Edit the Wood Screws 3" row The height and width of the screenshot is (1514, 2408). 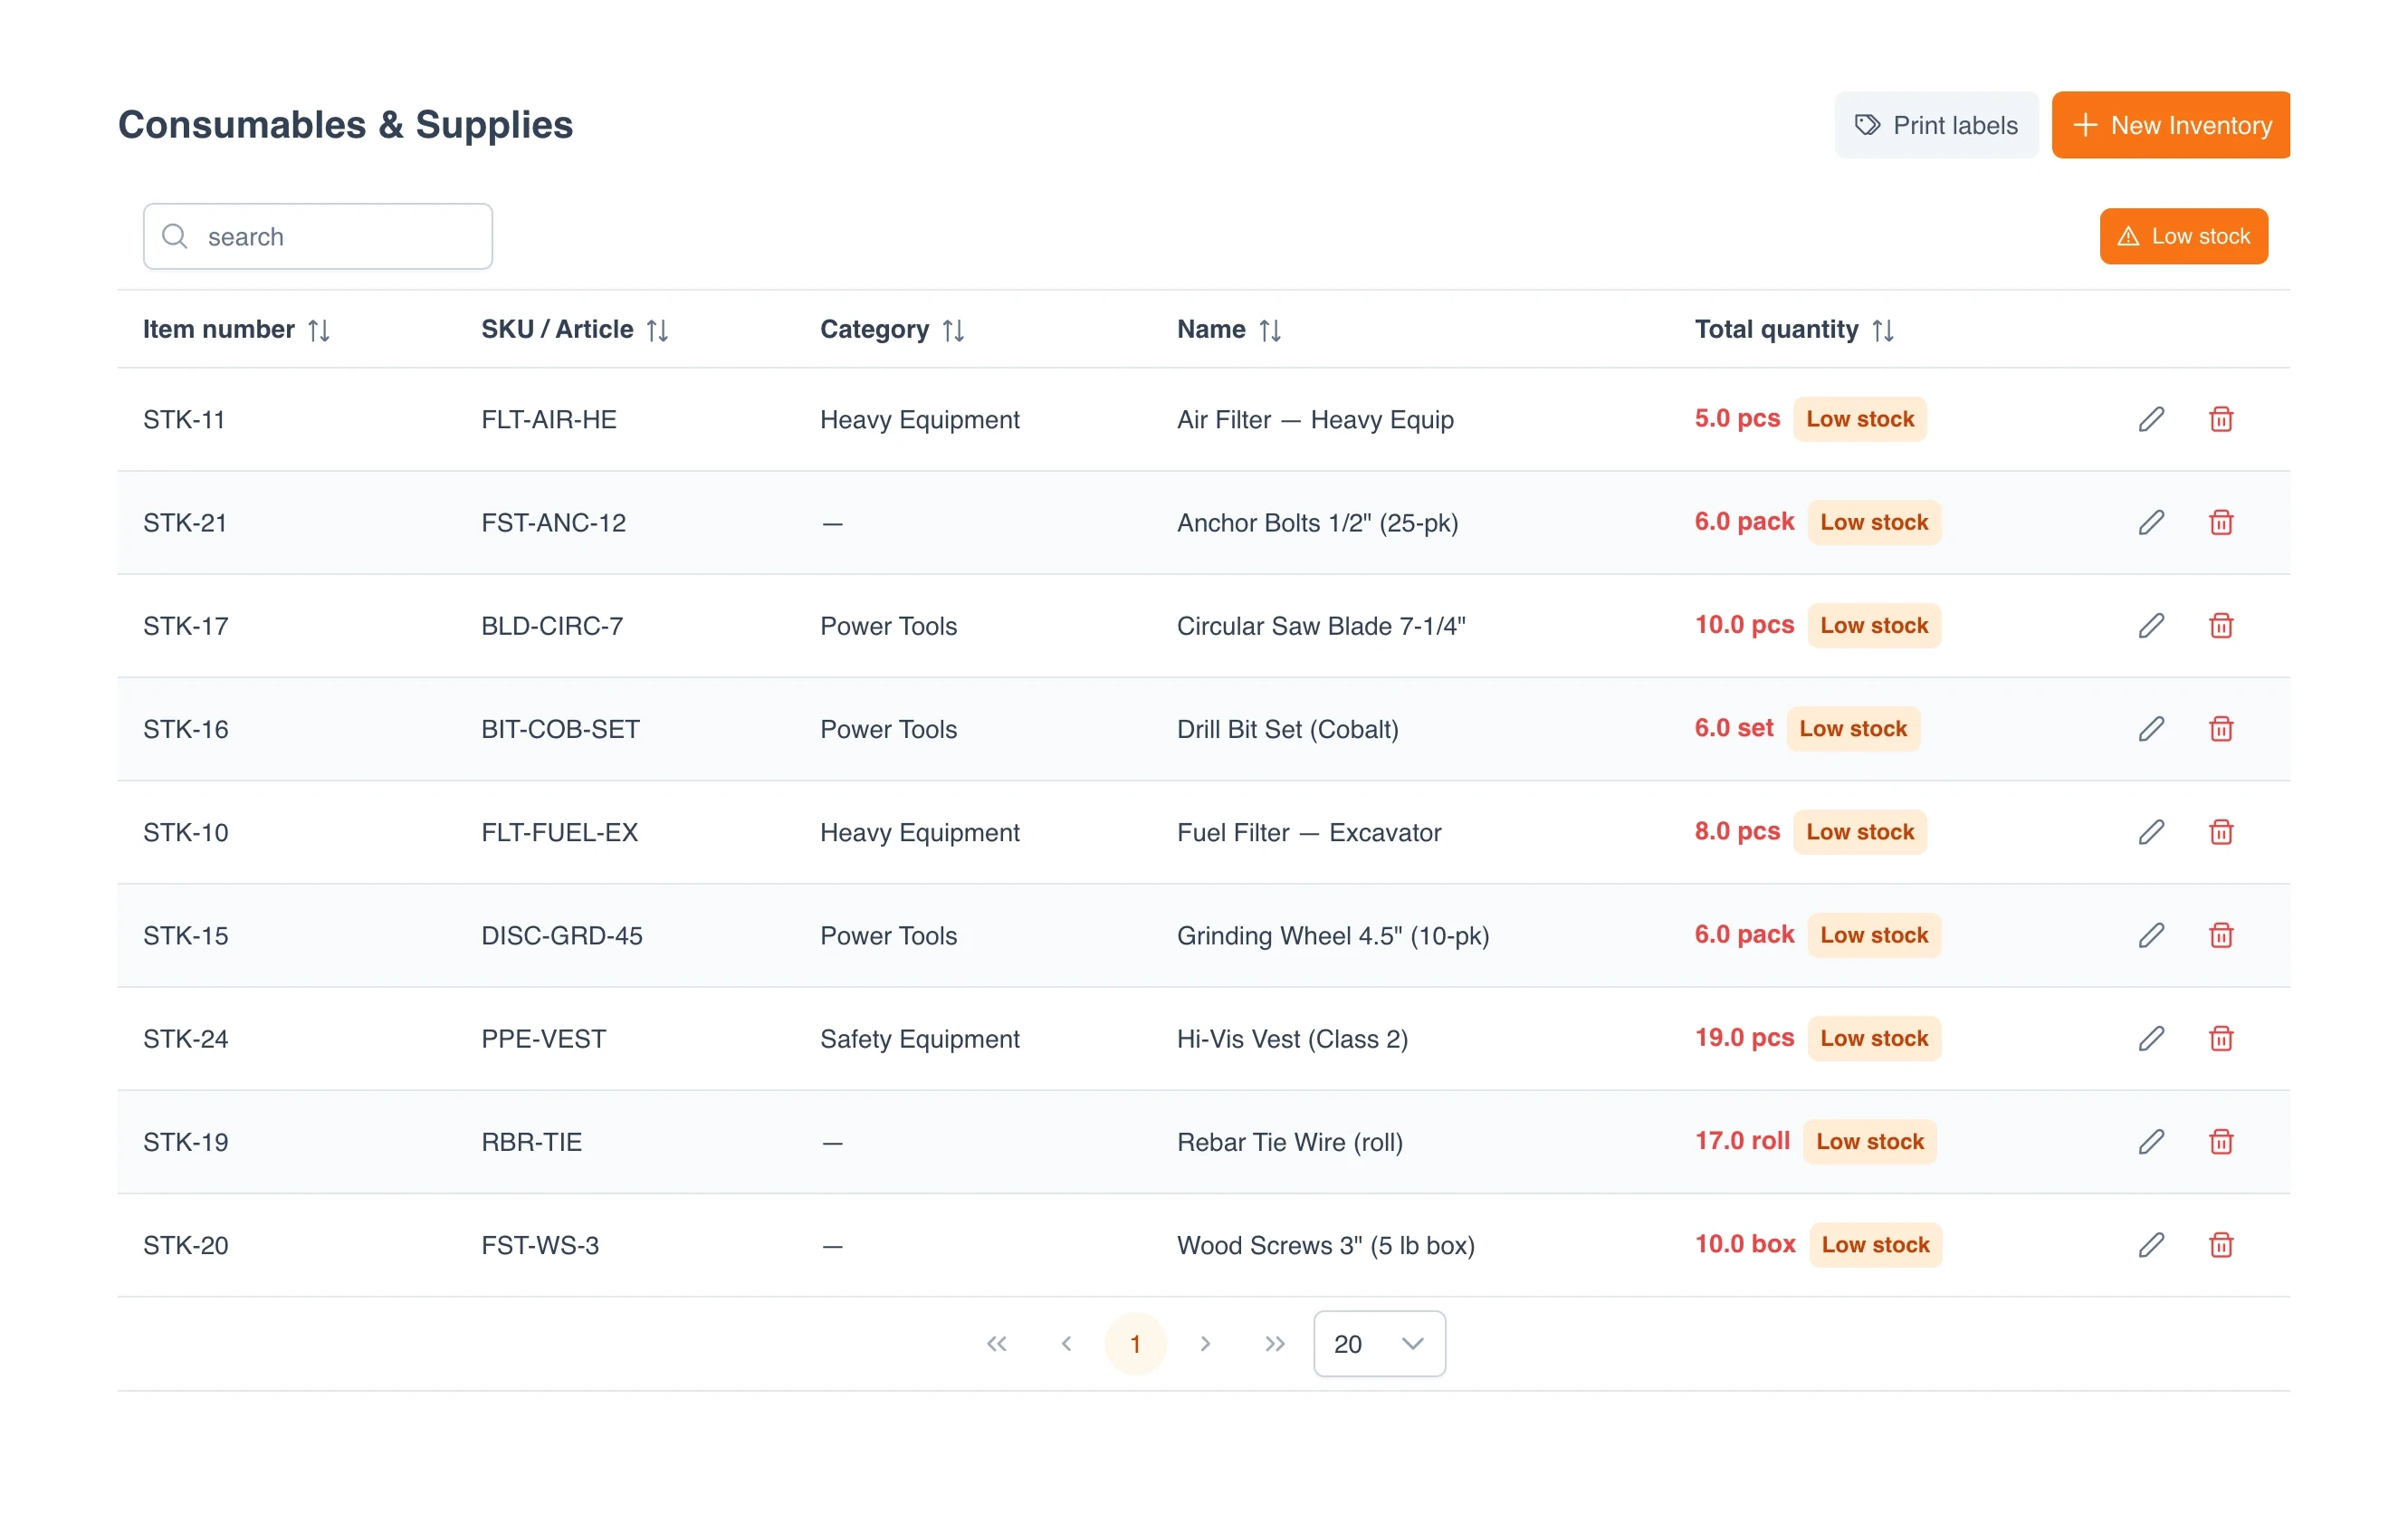tap(2151, 1244)
